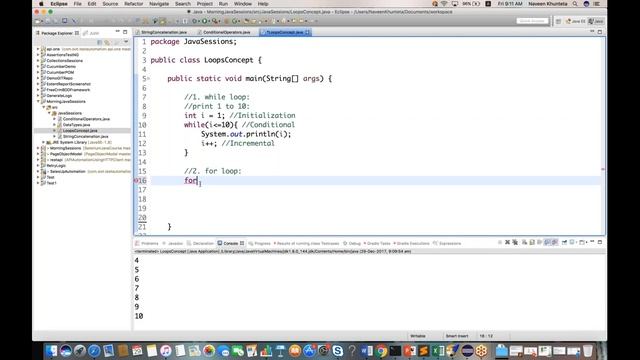Open the Expressions tab
This screenshot has width=640, height=360.
(x=447, y=243)
